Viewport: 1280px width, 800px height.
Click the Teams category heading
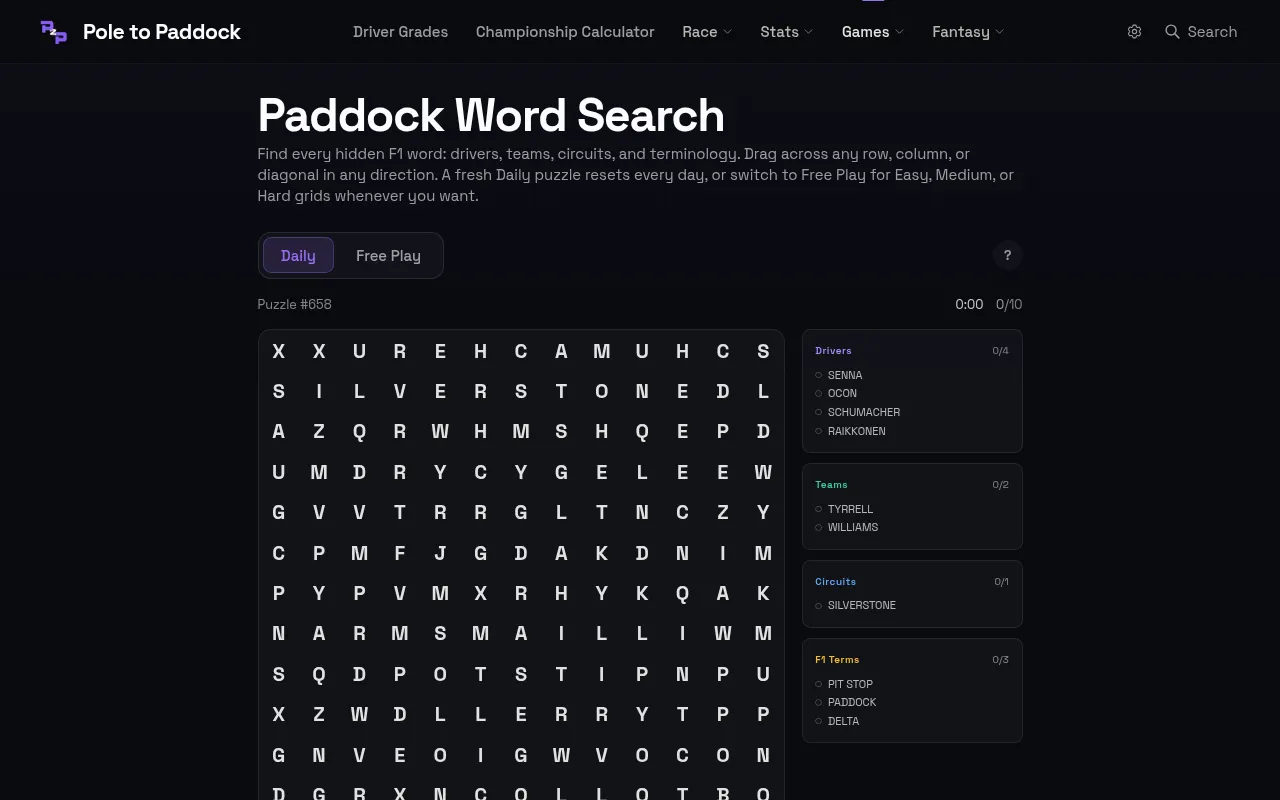coord(831,485)
